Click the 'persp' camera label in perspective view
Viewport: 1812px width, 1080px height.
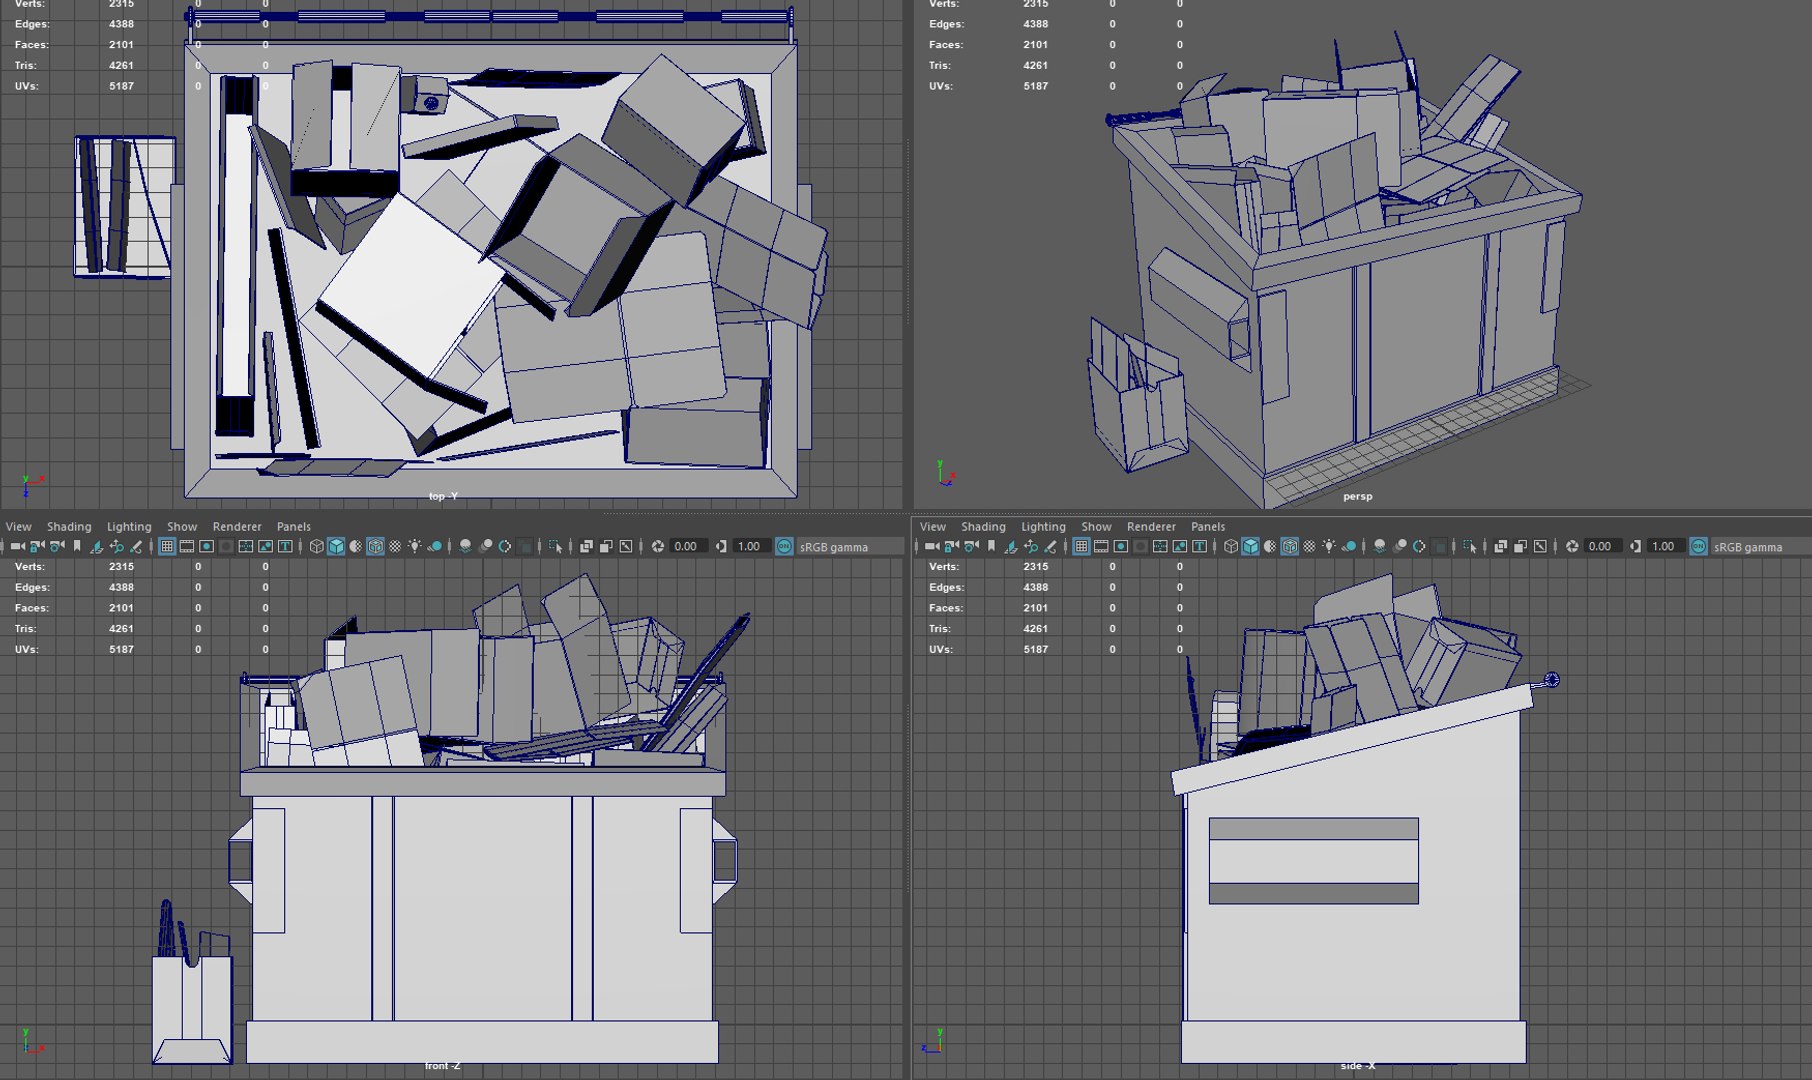pyautogui.click(x=1357, y=496)
